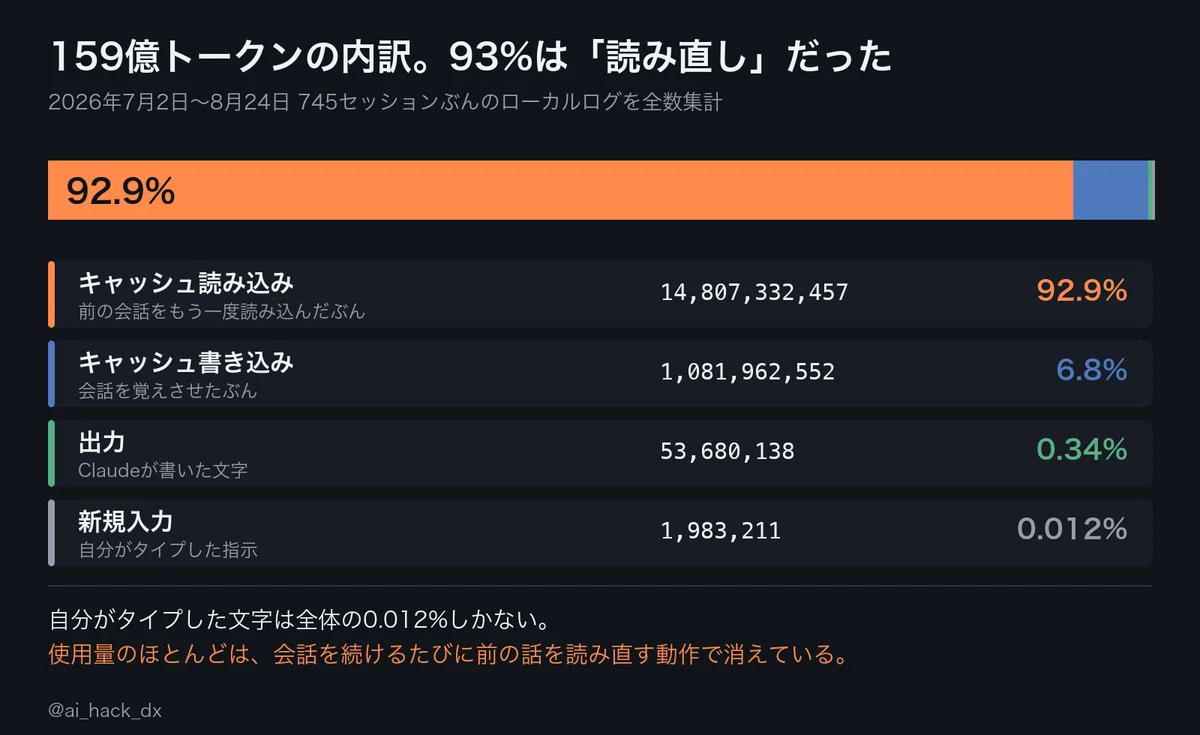Click the value 1,983,211
This screenshot has width=1200, height=735.
(x=720, y=531)
